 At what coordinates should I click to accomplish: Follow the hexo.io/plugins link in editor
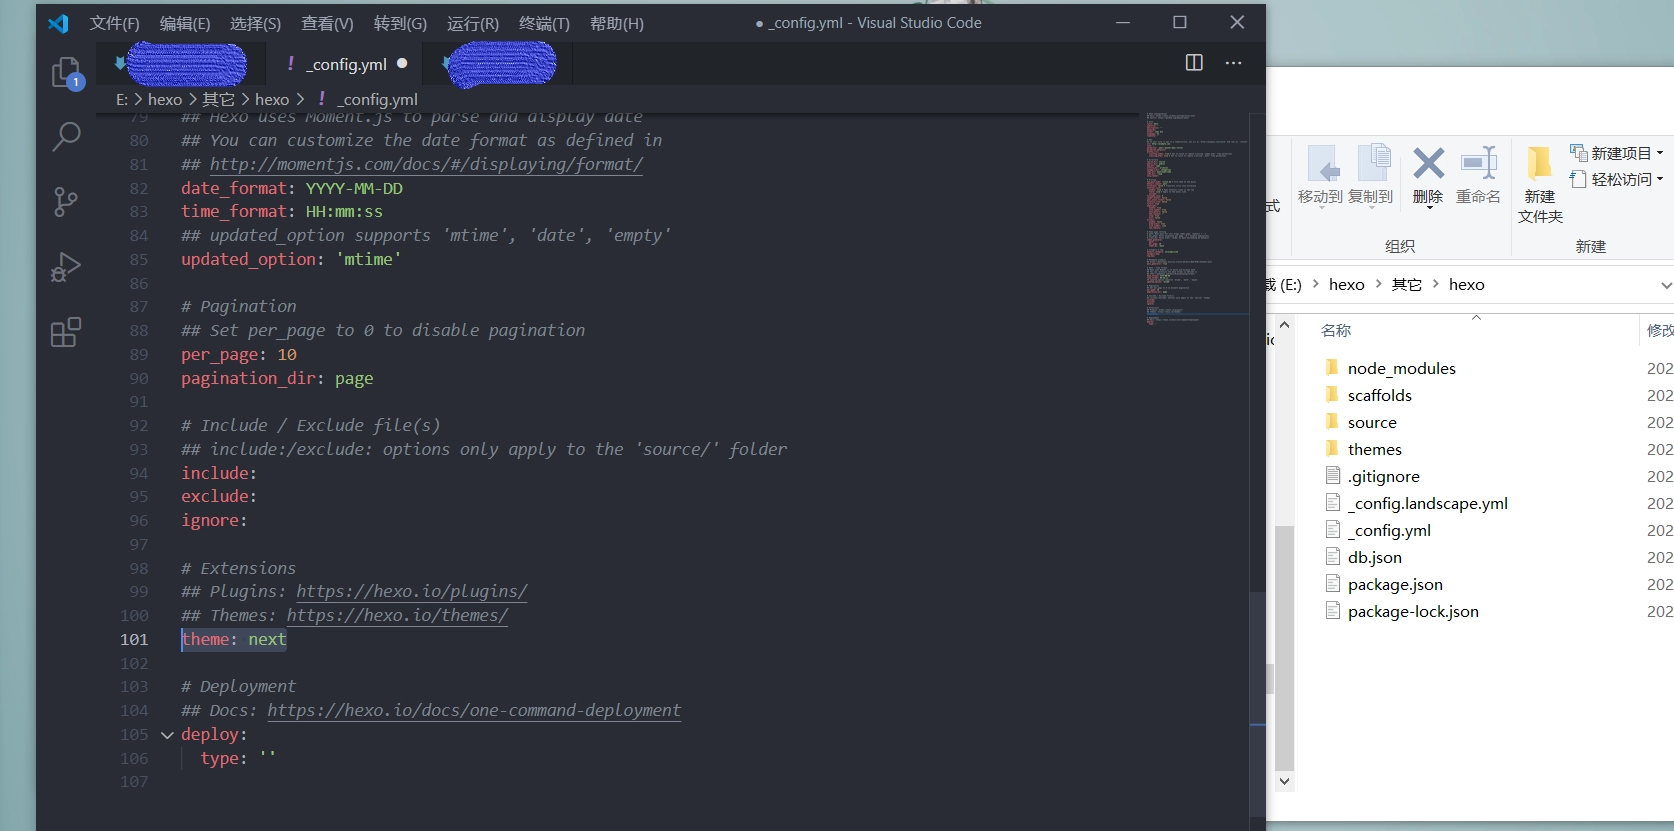point(411,592)
